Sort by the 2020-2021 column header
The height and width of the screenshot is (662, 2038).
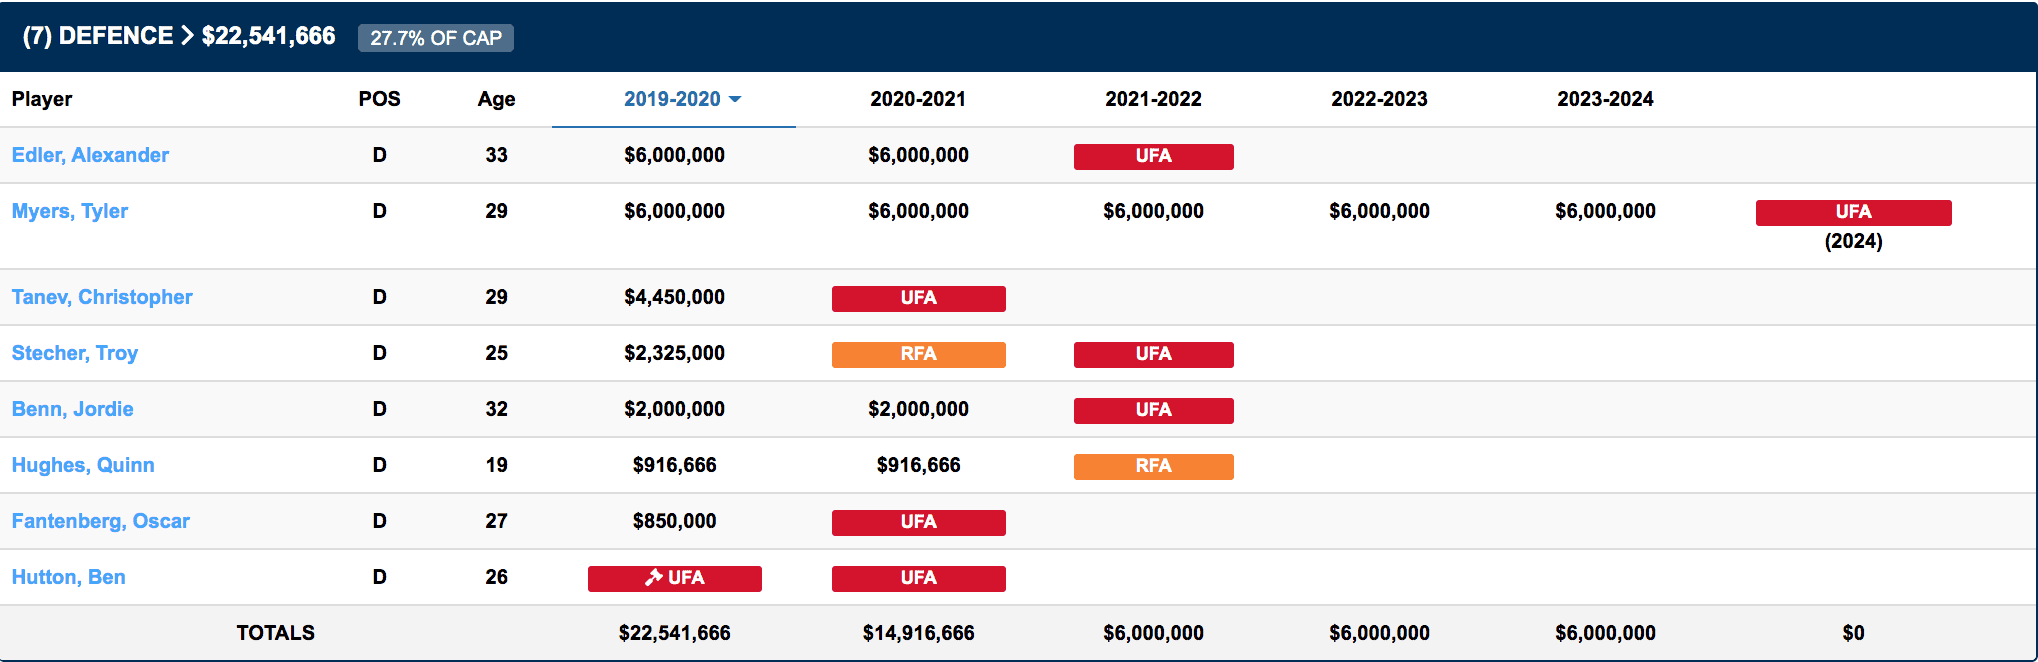[x=918, y=99]
